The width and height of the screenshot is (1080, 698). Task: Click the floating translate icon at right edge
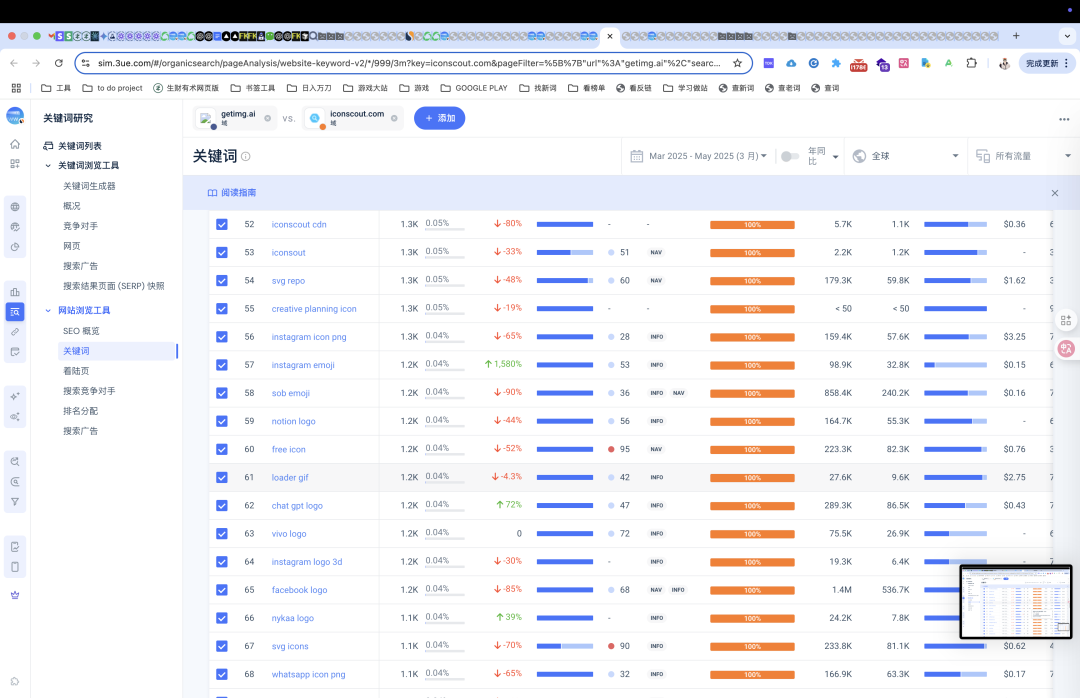point(1066,348)
